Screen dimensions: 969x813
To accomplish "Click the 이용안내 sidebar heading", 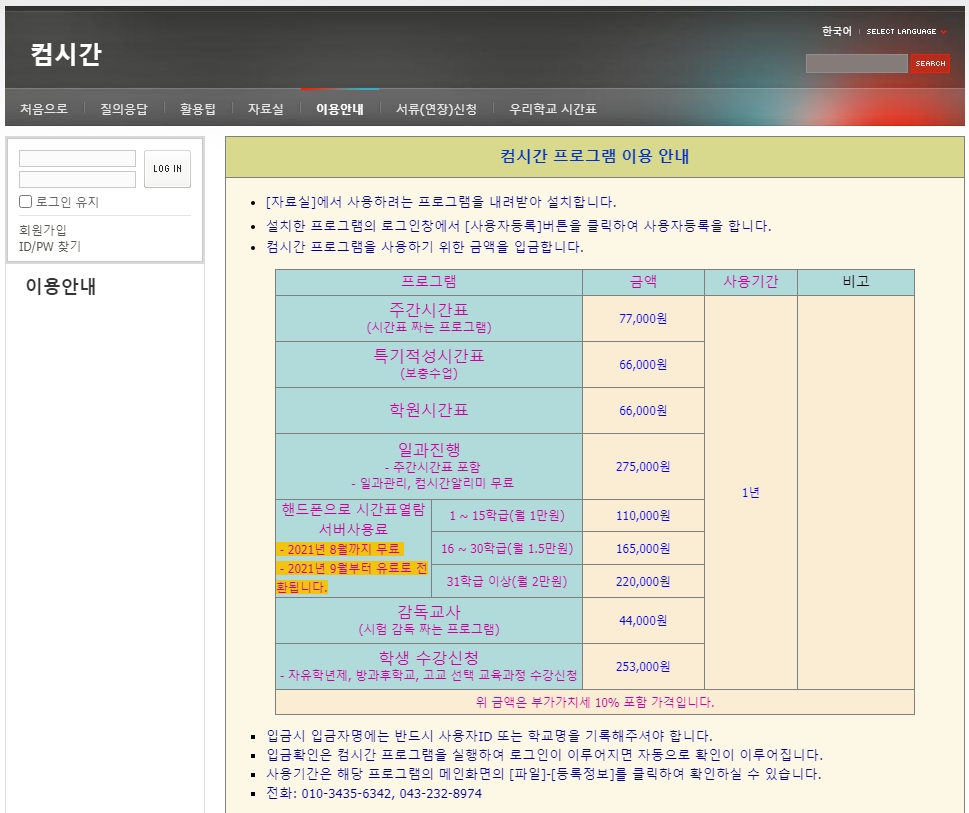I will tap(61, 286).
